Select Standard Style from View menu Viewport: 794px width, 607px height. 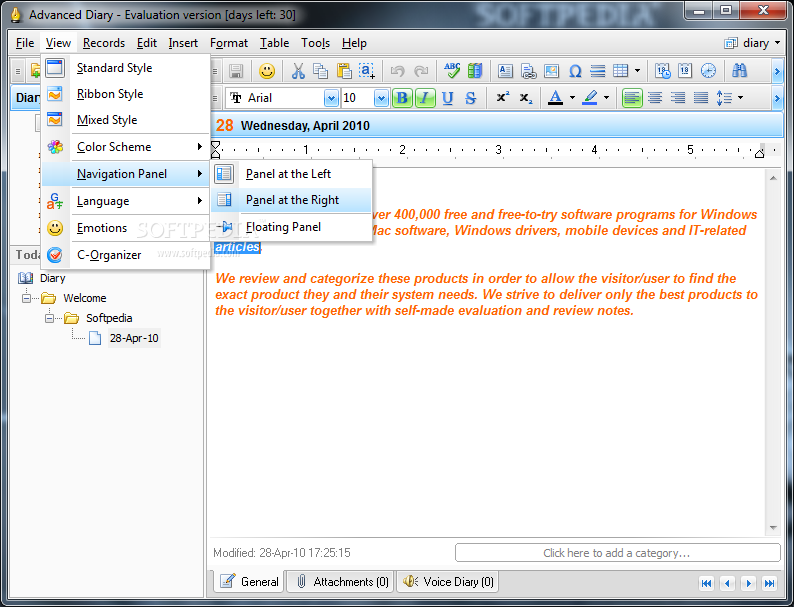click(x=126, y=68)
